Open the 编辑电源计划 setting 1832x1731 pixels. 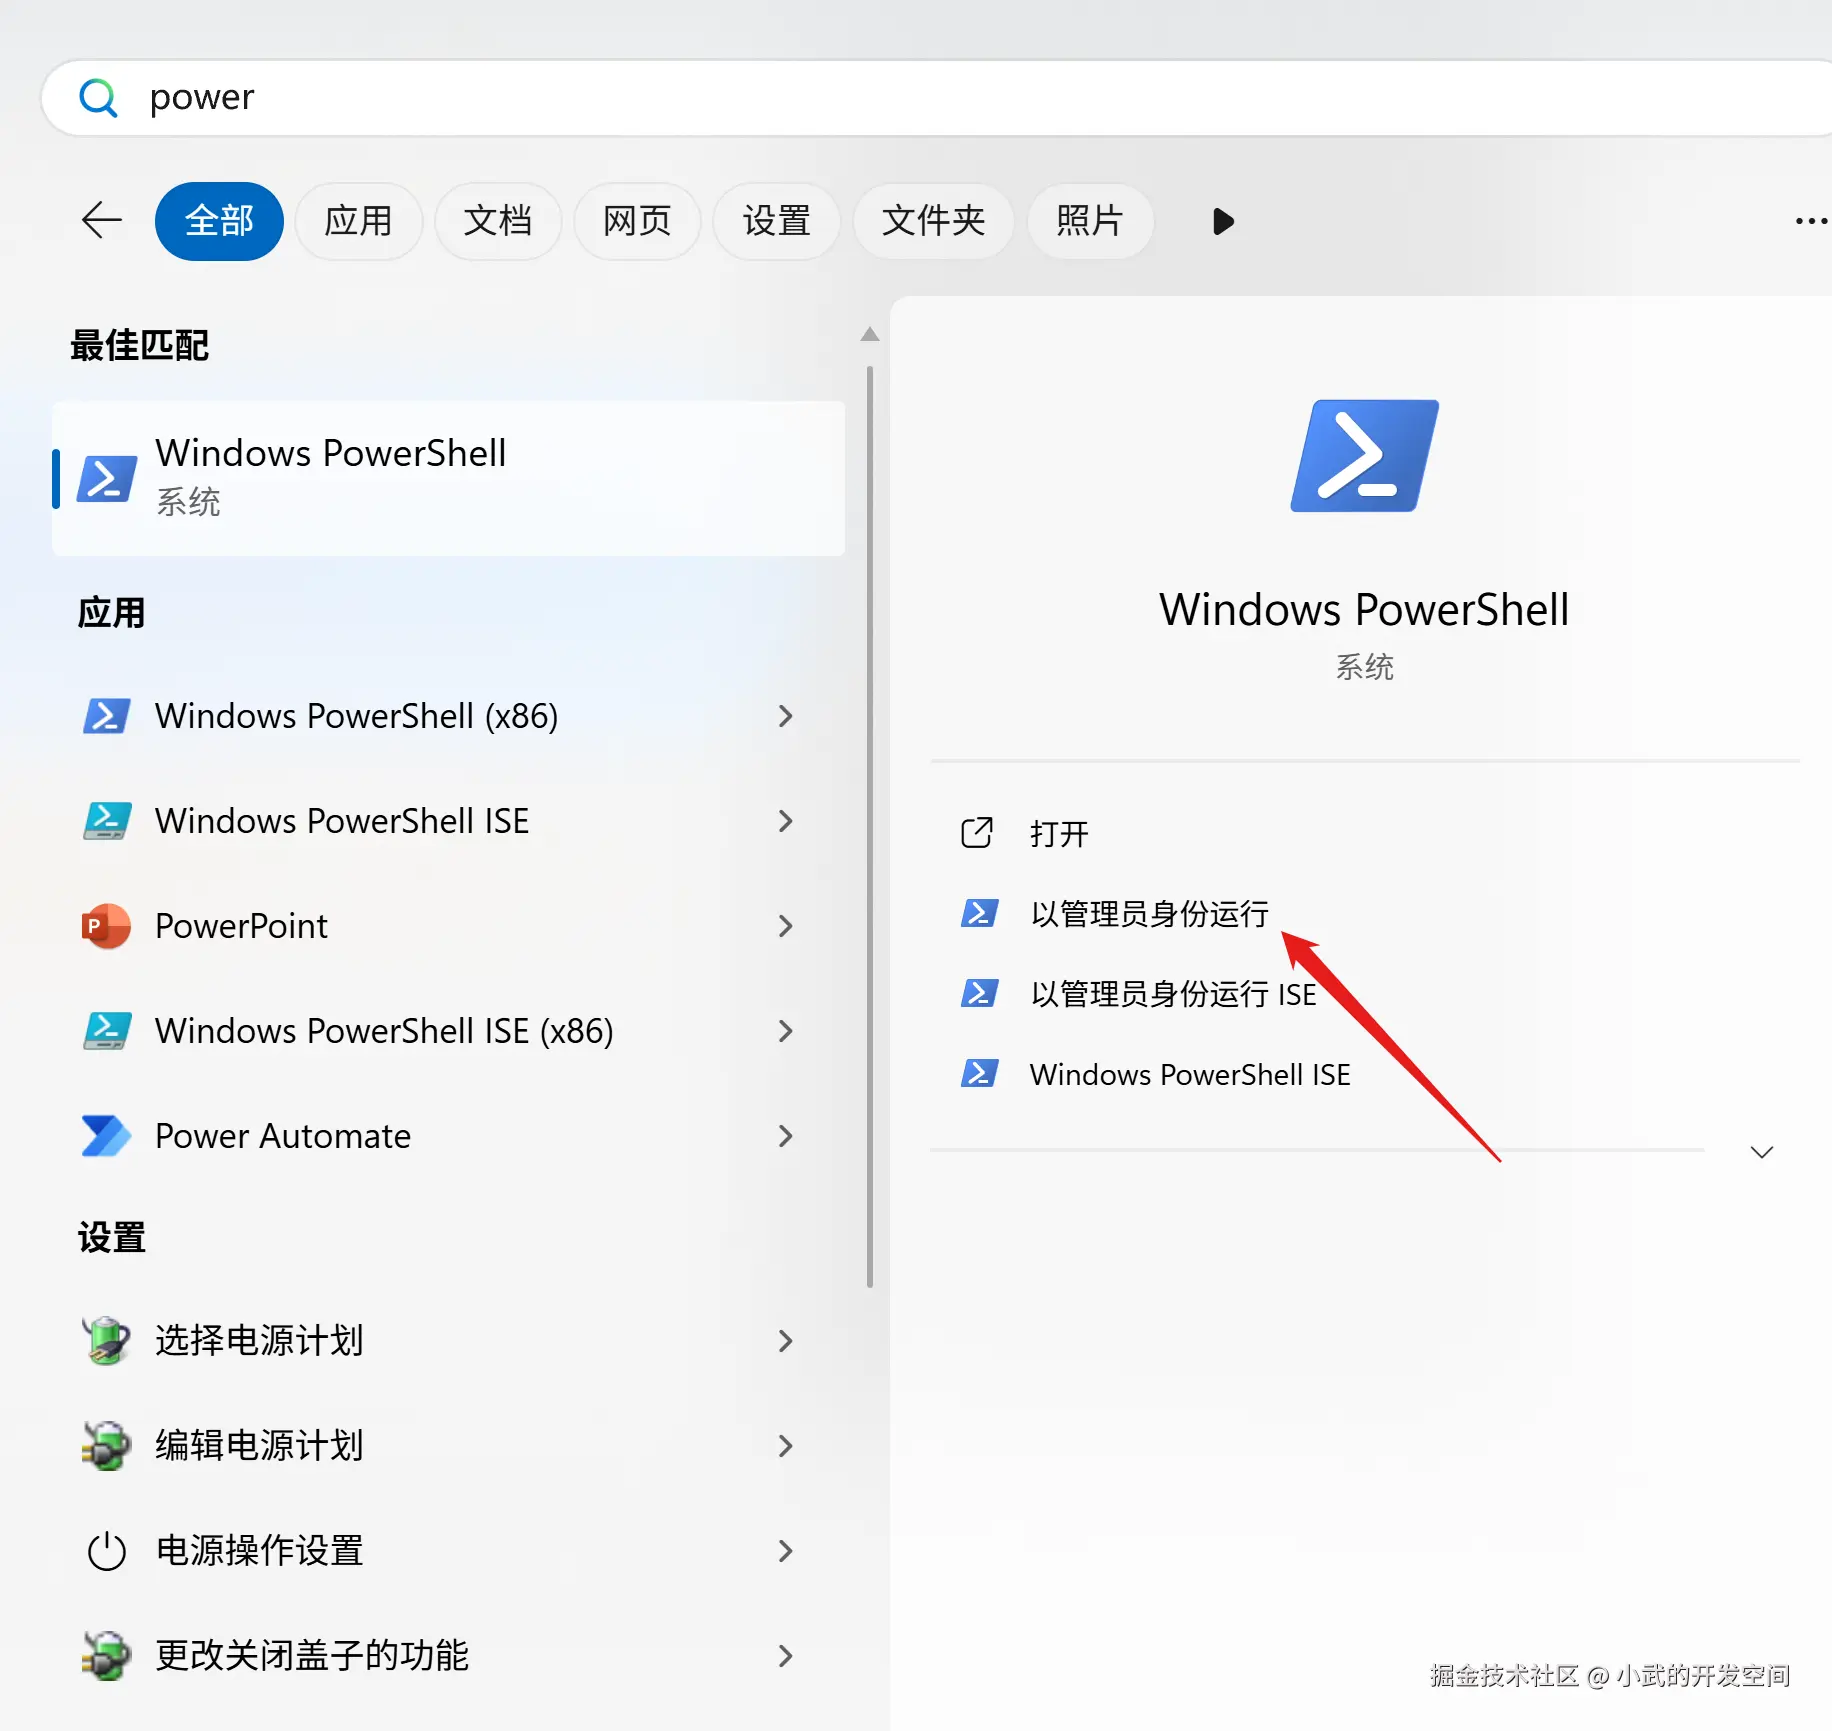point(448,1446)
